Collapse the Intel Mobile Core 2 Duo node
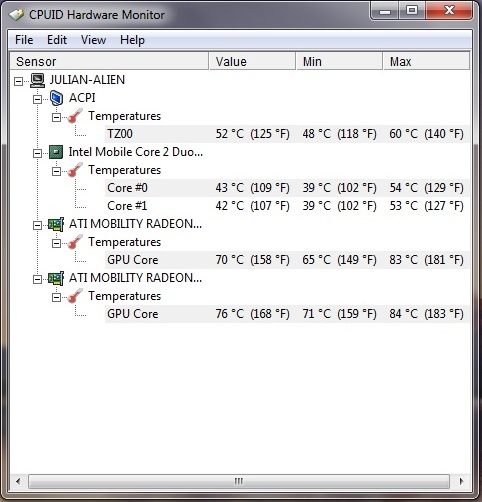482x502 pixels. (37, 153)
